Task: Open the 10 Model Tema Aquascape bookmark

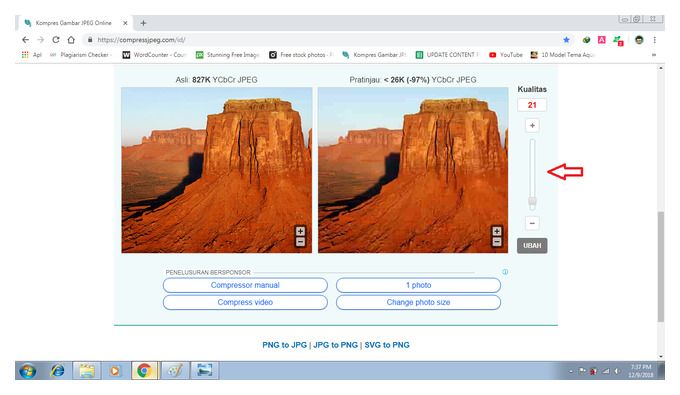Action: [x=563, y=55]
